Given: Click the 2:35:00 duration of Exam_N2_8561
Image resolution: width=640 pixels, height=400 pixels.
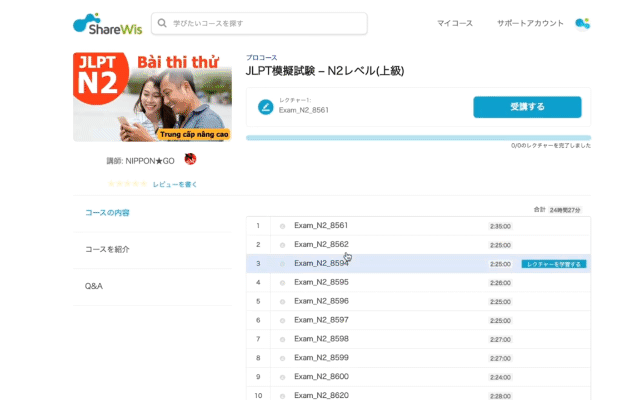Looking at the screenshot, I should pos(500,226).
